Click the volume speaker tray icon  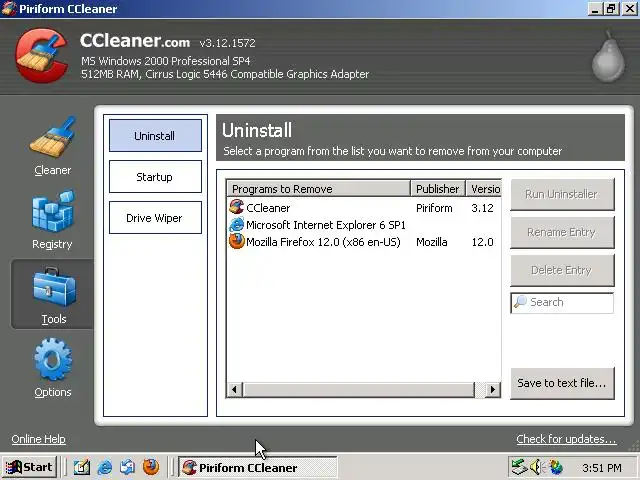tap(536, 467)
